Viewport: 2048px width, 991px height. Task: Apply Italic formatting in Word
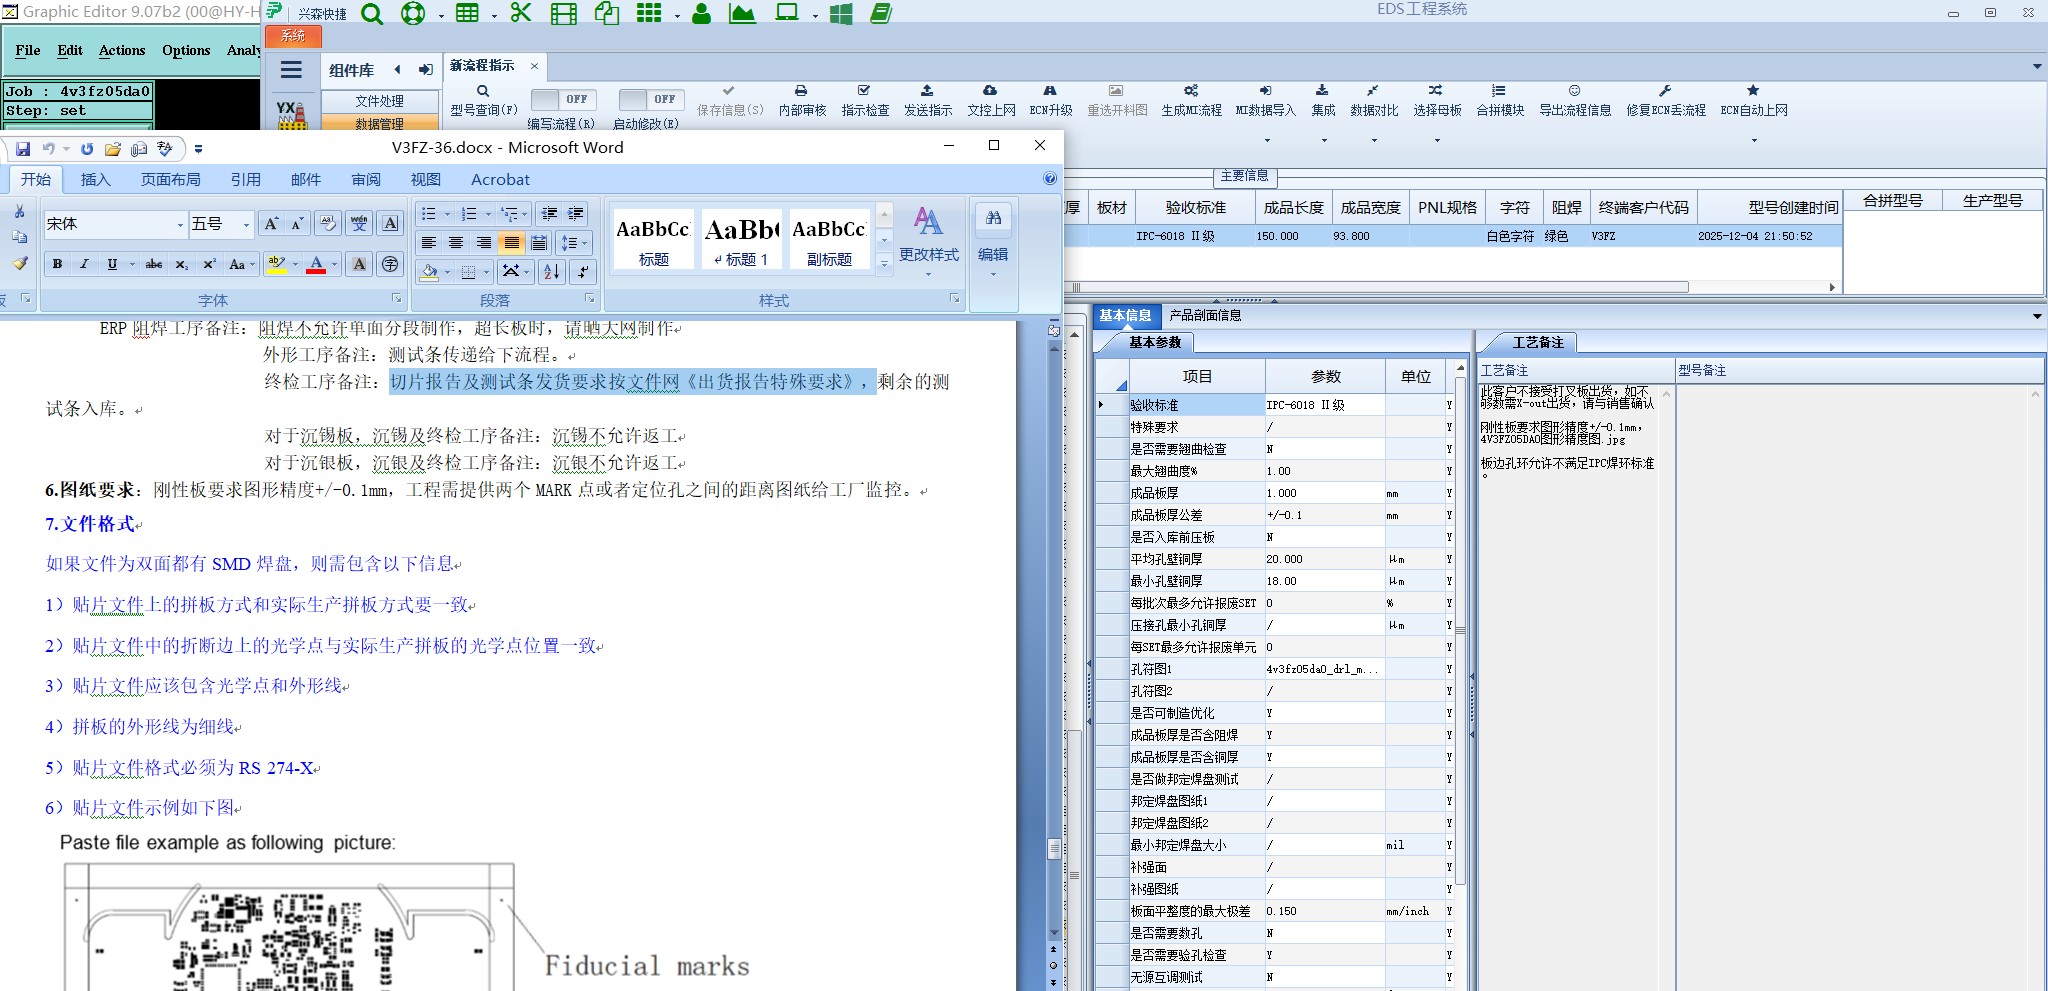(x=84, y=264)
